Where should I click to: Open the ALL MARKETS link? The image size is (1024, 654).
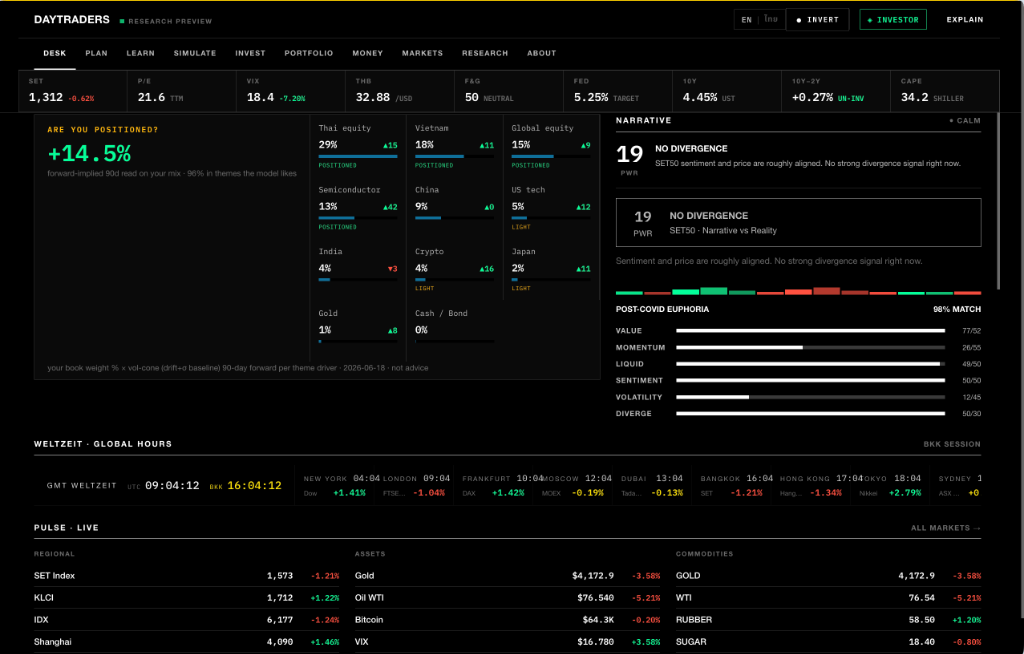click(x=946, y=528)
